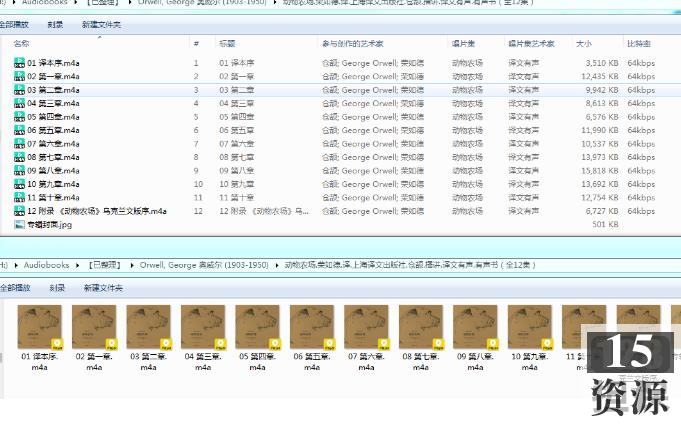This screenshot has height=424, width=681.
Task: Select the 08 第七章.m4a file icon
Action: [19, 157]
